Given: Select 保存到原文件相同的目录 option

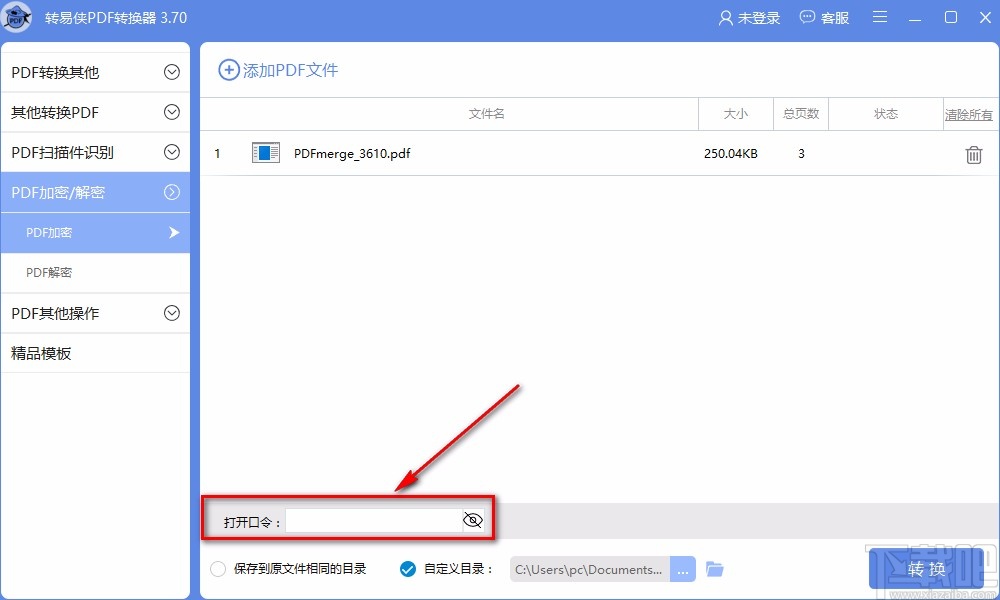Looking at the screenshot, I should [x=218, y=568].
